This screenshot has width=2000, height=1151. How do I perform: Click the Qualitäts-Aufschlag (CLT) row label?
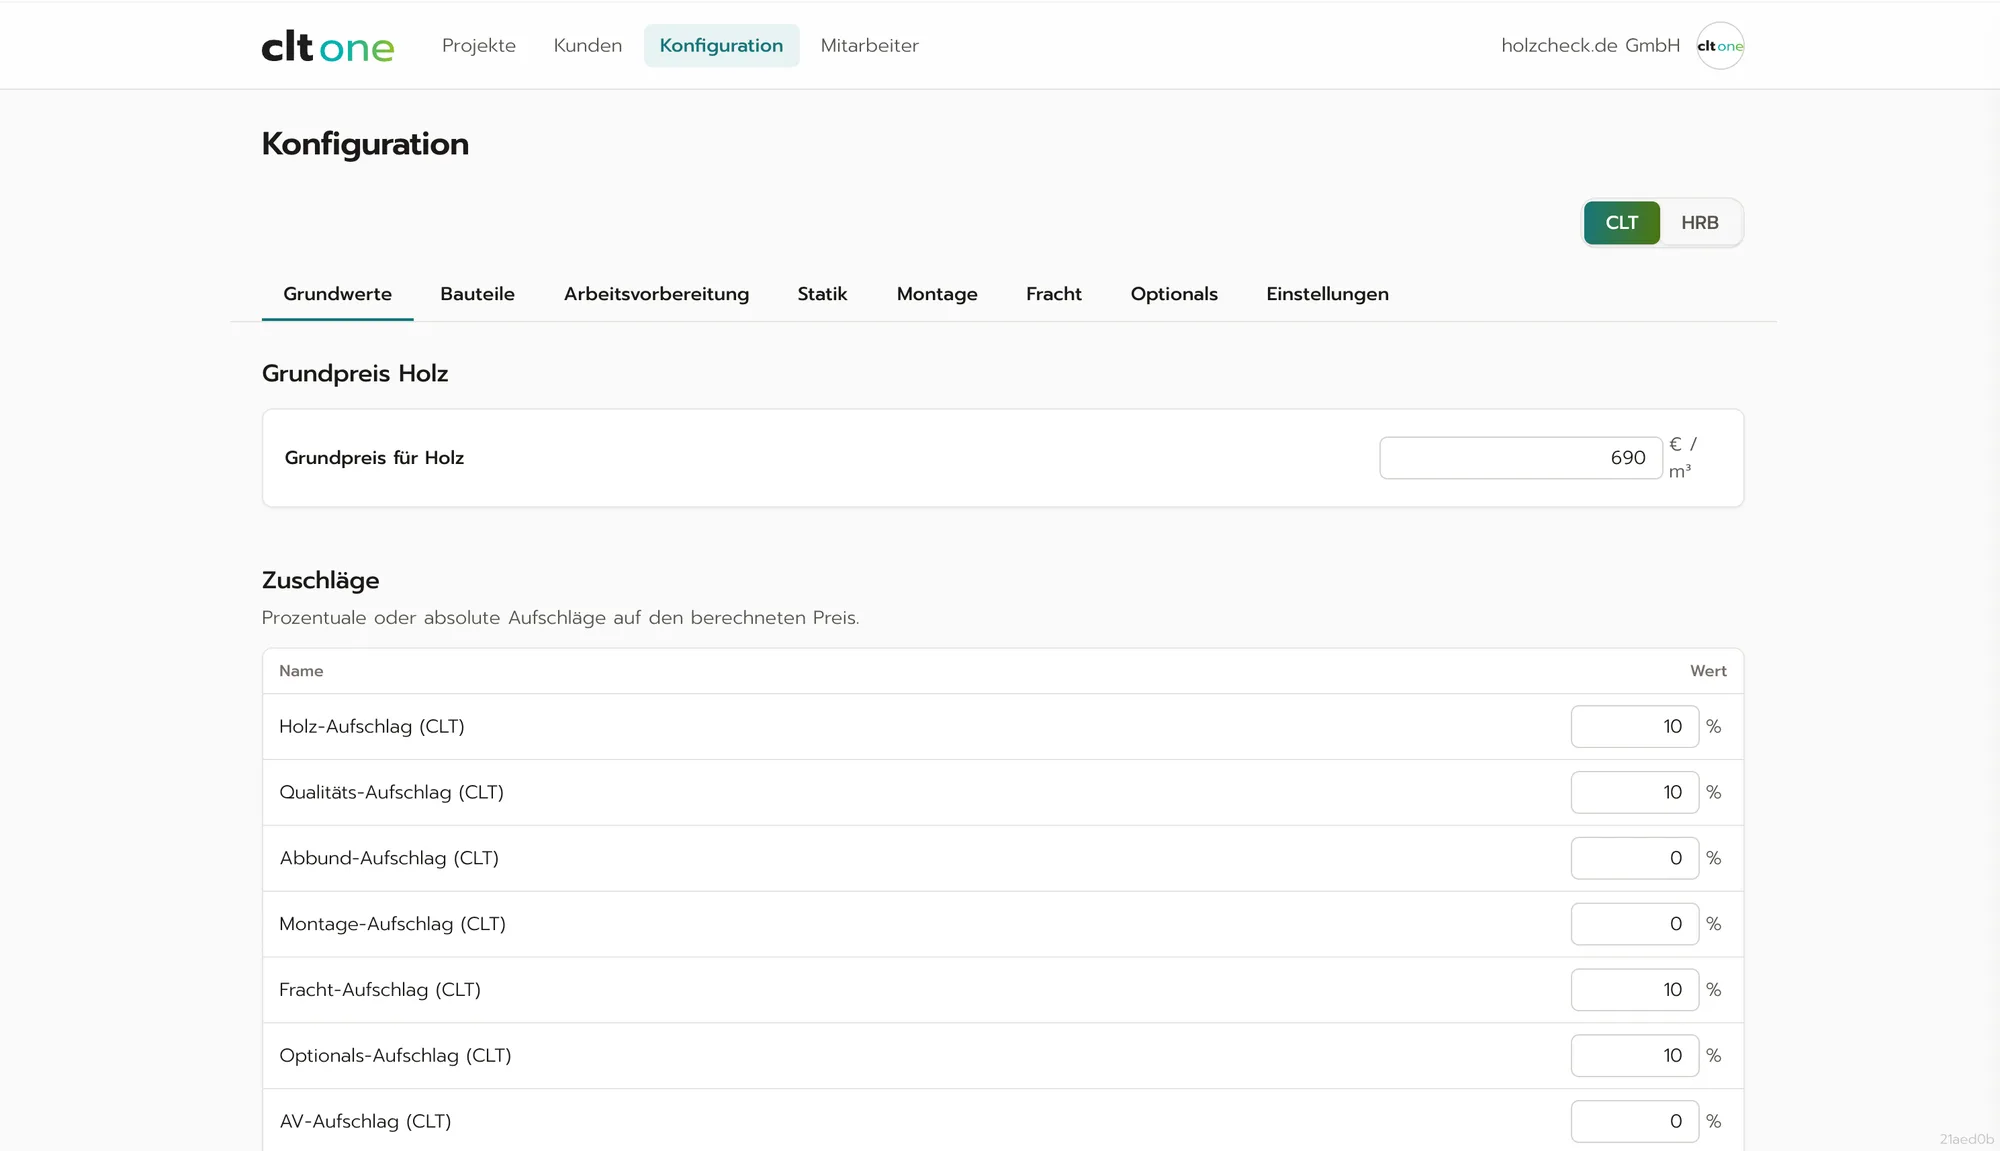391,793
